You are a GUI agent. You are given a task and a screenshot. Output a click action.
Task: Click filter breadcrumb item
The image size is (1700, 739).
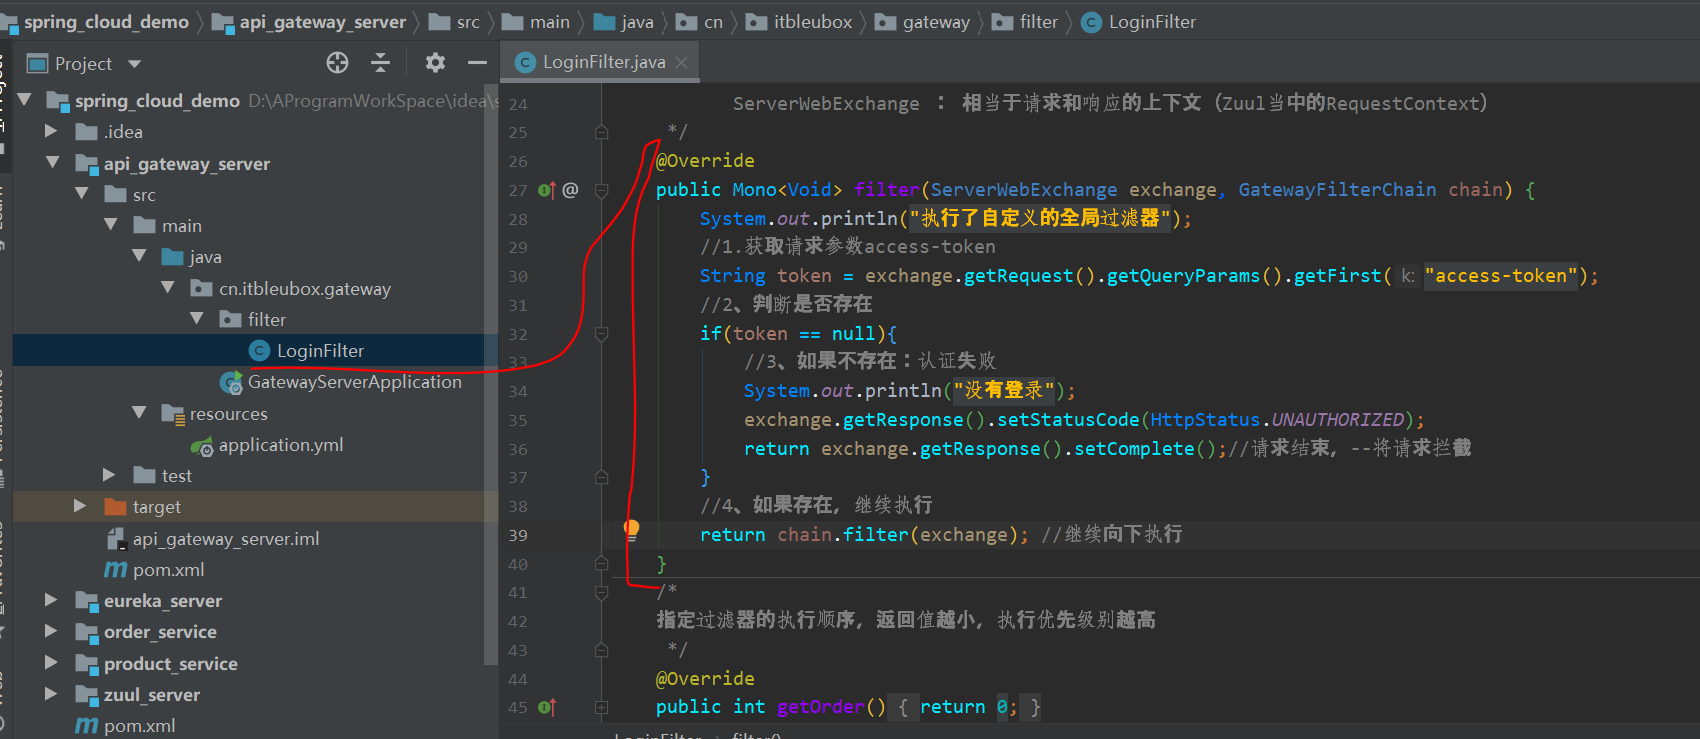pos(1039,21)
